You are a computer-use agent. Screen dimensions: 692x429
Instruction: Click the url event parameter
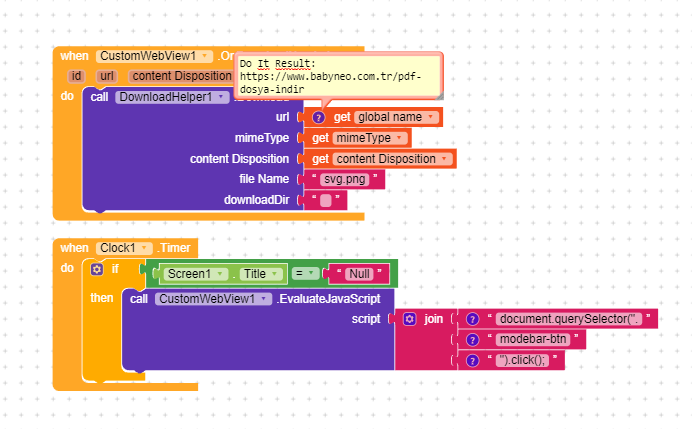pyautogui.click(x=107, y=76)
